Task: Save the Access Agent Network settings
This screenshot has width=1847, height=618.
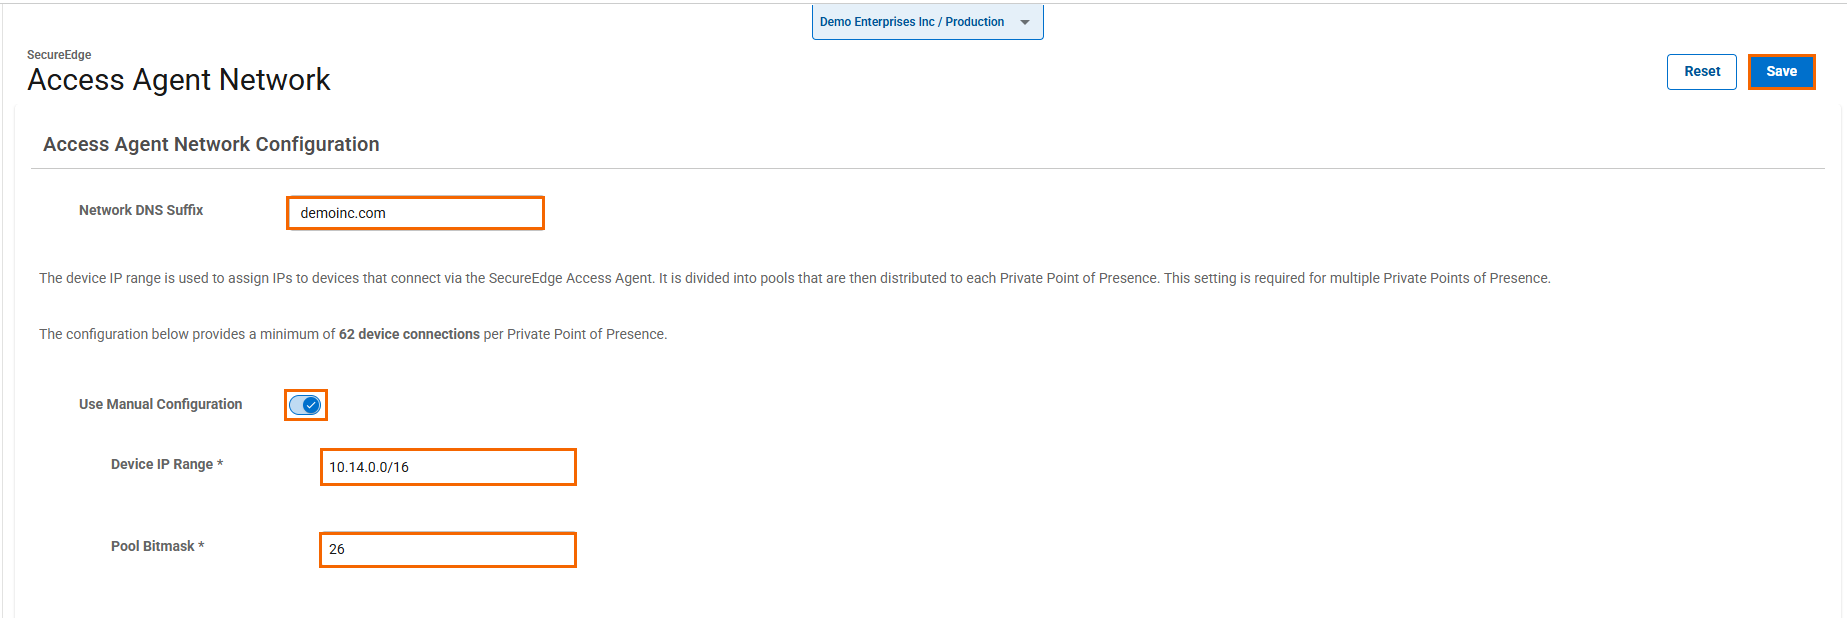Action: (x=1781, y=72)
